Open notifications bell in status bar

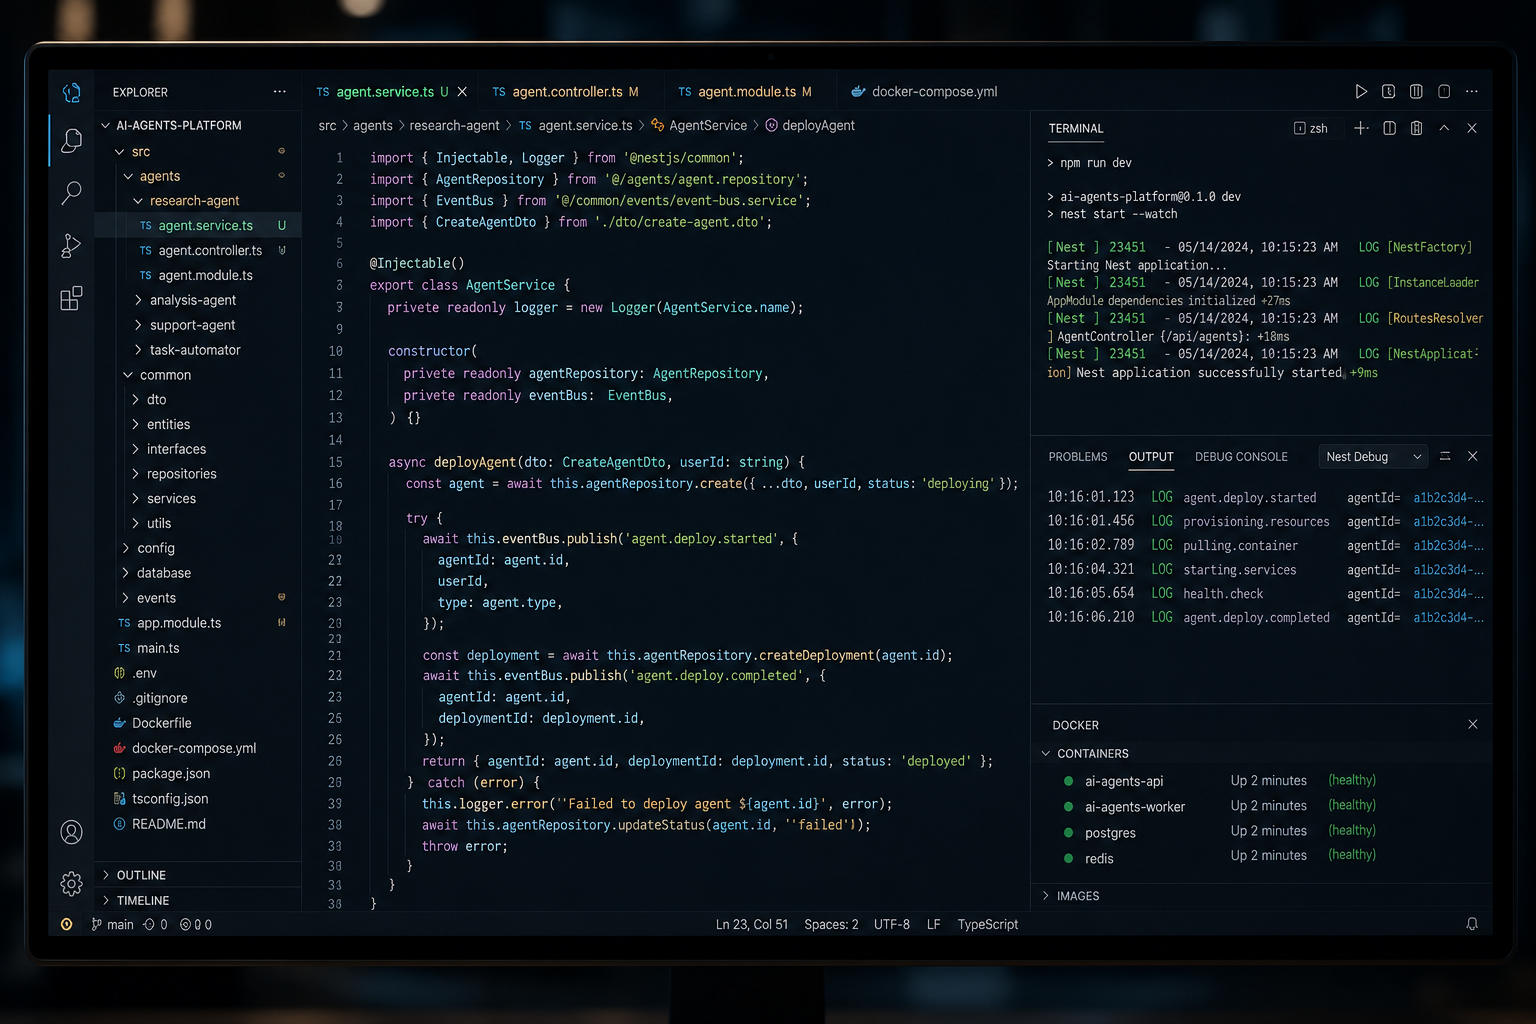pyautogui.click(x=1472, y=924)
